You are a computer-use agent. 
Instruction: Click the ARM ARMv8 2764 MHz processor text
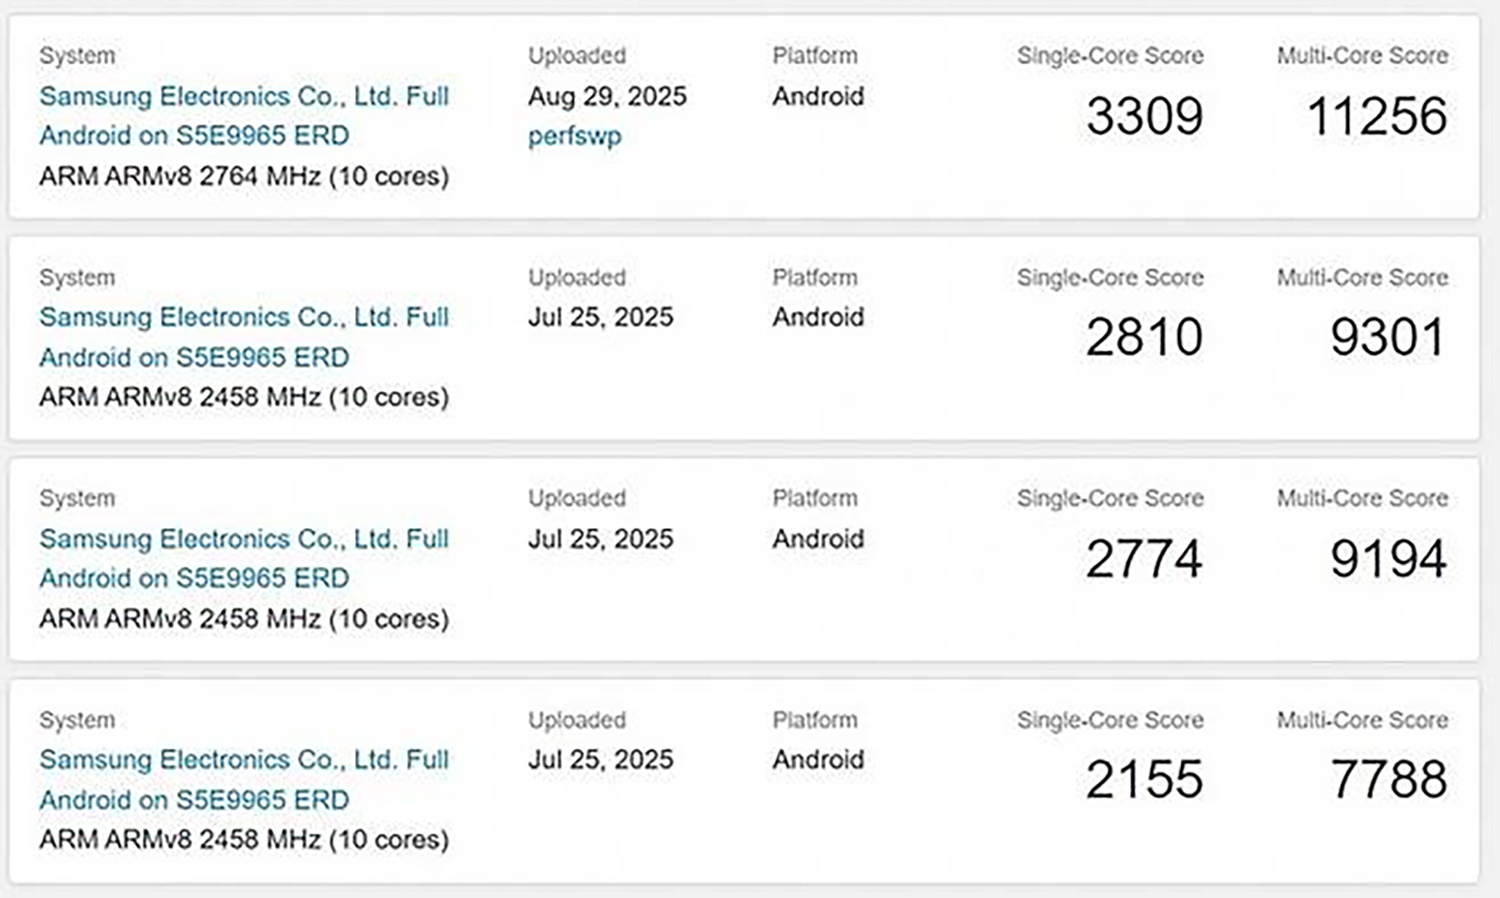tap(244, 176)
